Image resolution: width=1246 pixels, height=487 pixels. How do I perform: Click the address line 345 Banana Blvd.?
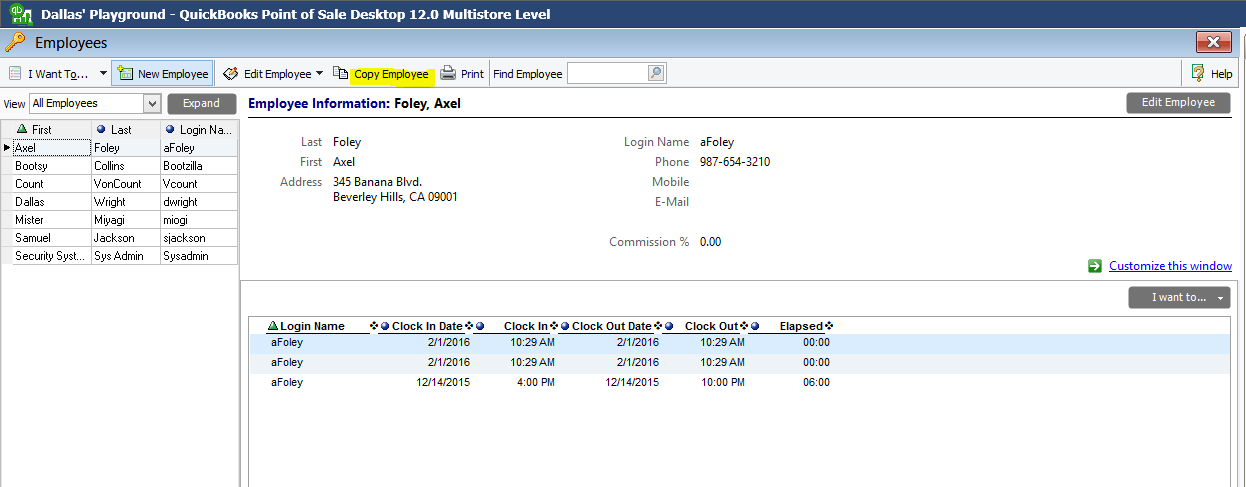point(378,182)
